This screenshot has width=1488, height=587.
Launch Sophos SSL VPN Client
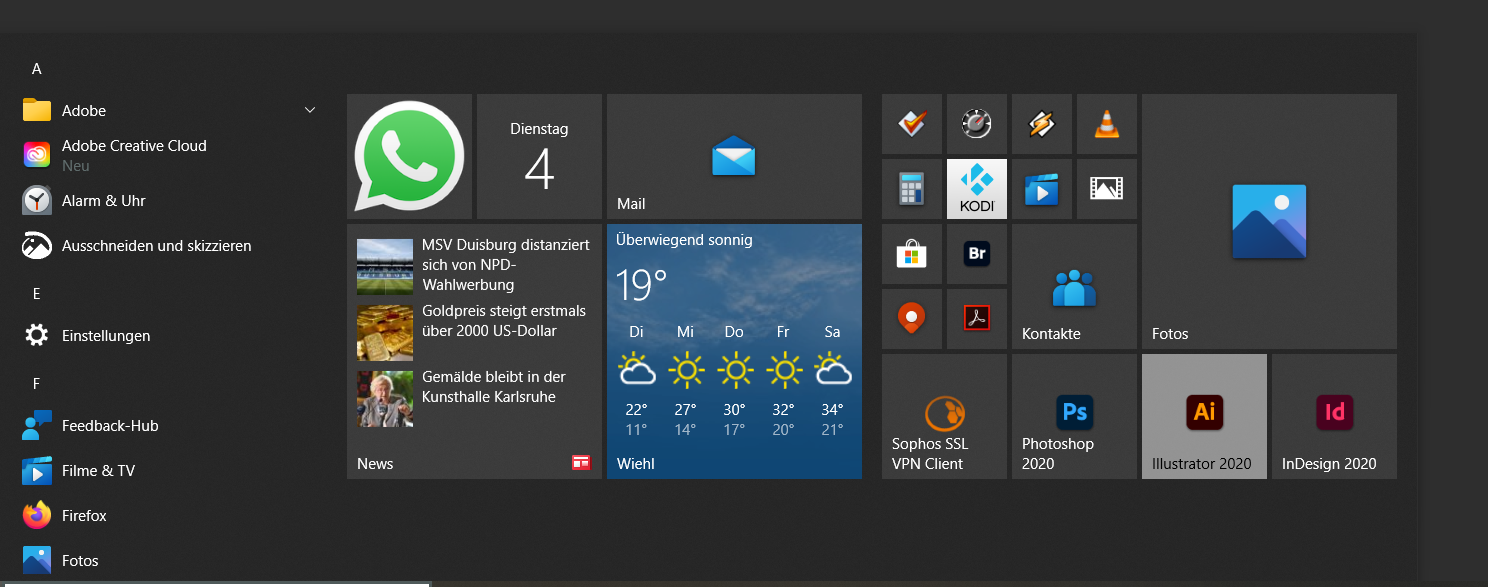pos(943,416)
